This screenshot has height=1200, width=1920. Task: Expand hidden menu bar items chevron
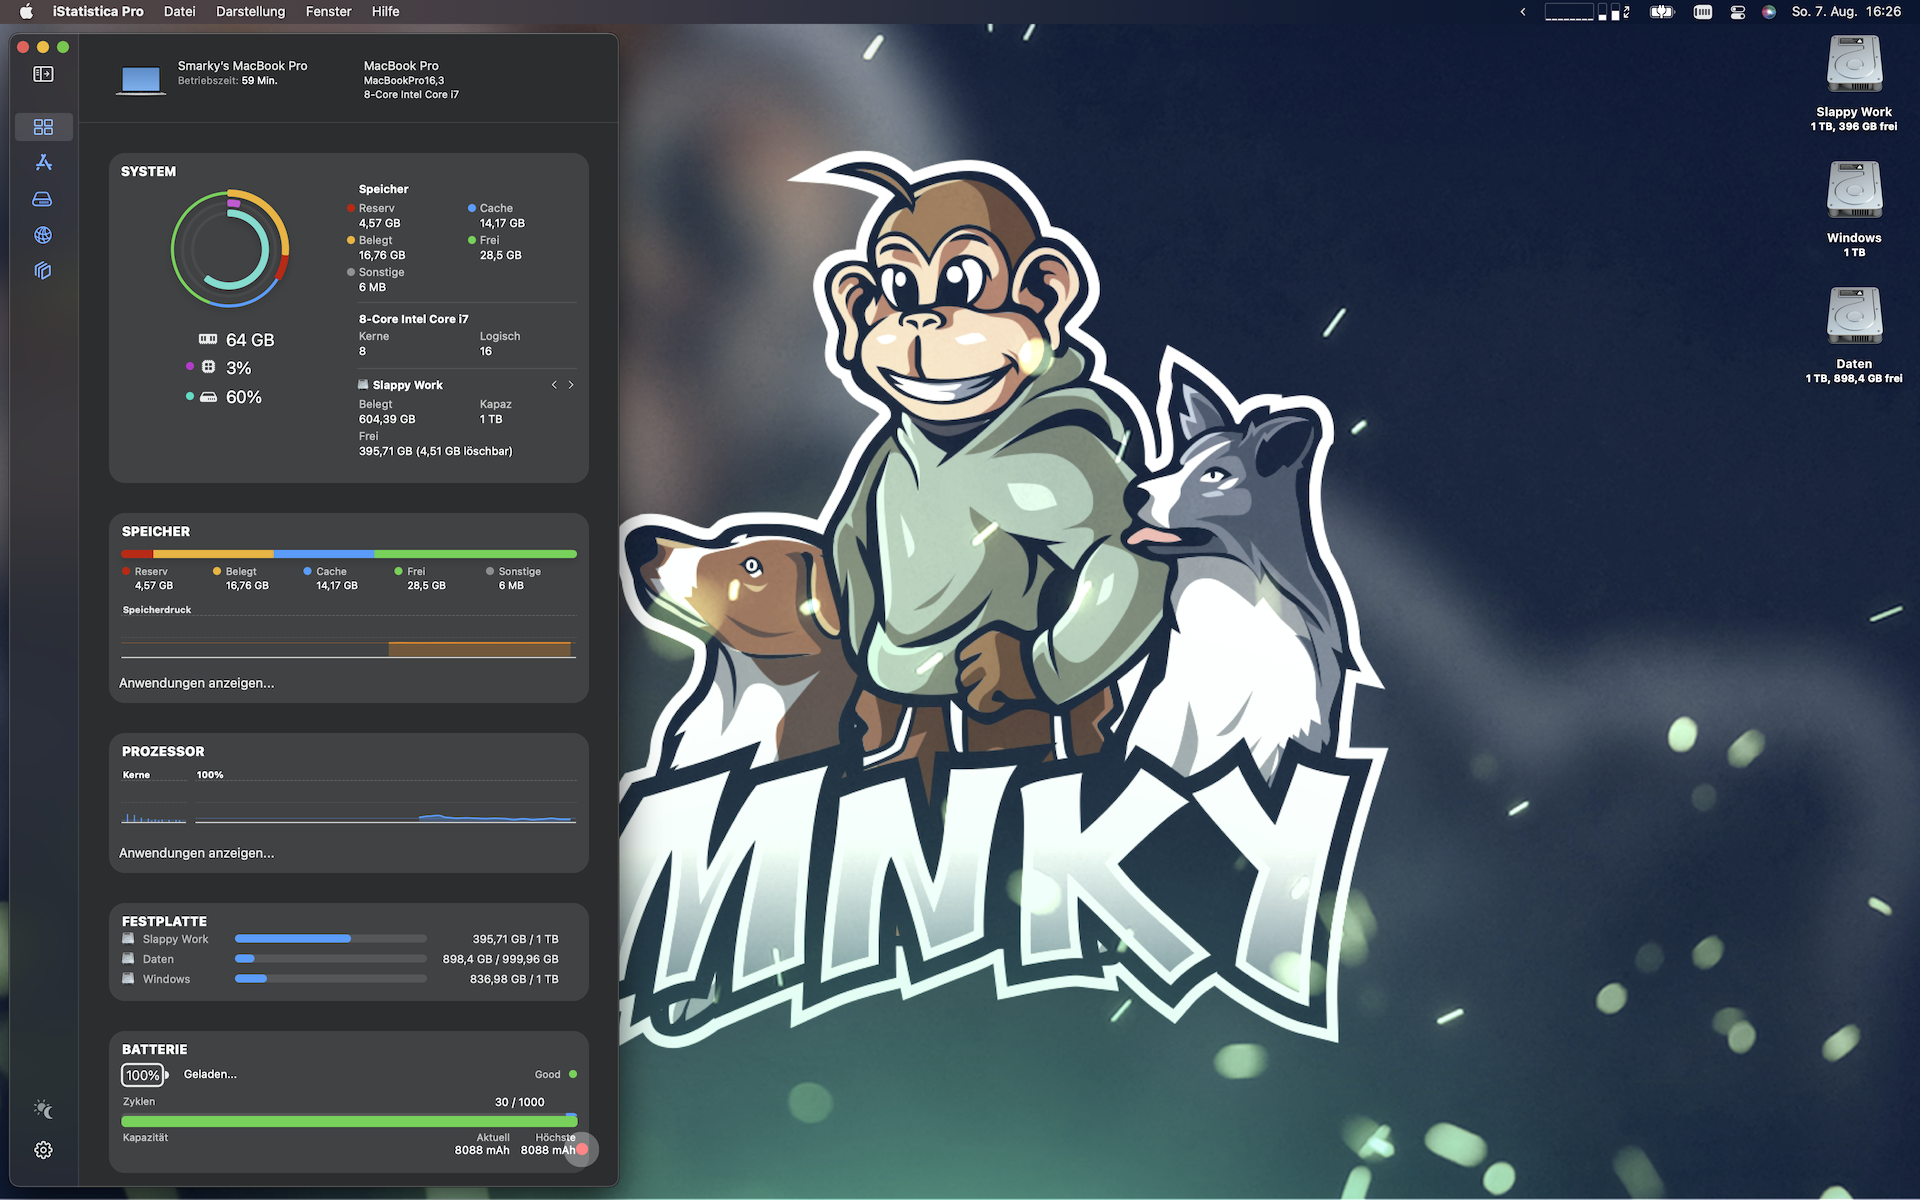(x=1523, y=12)
